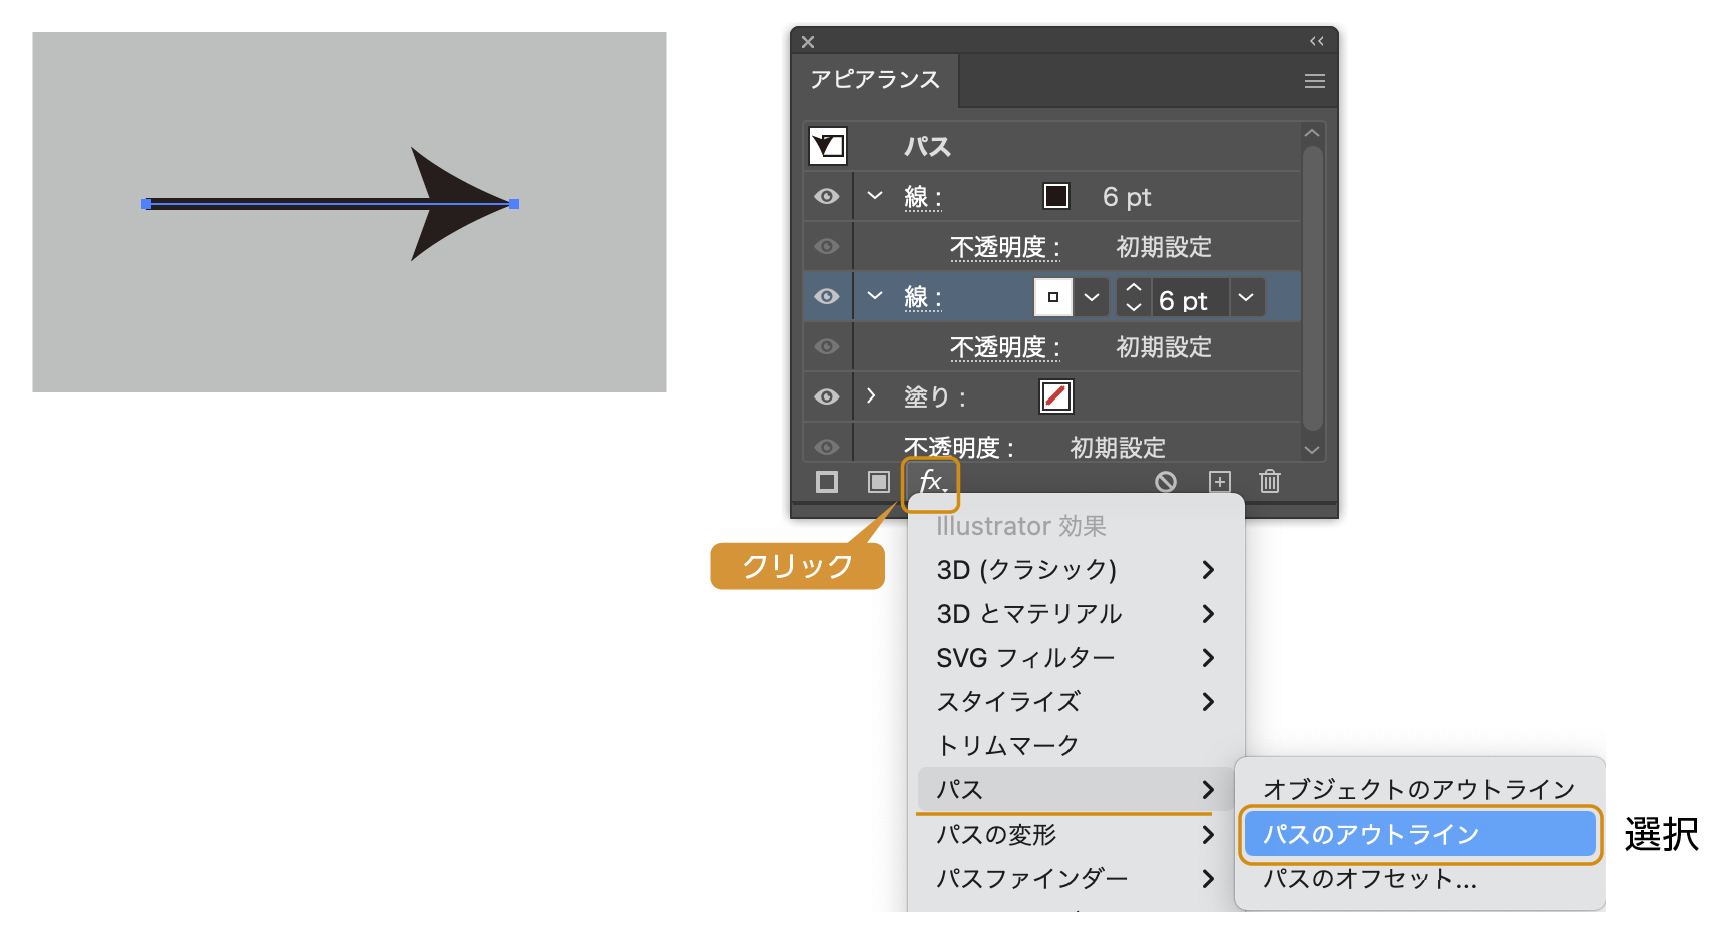Open SVG フィルター submenu
Screen dimensions: 1712x942
tap(1076, 658)
